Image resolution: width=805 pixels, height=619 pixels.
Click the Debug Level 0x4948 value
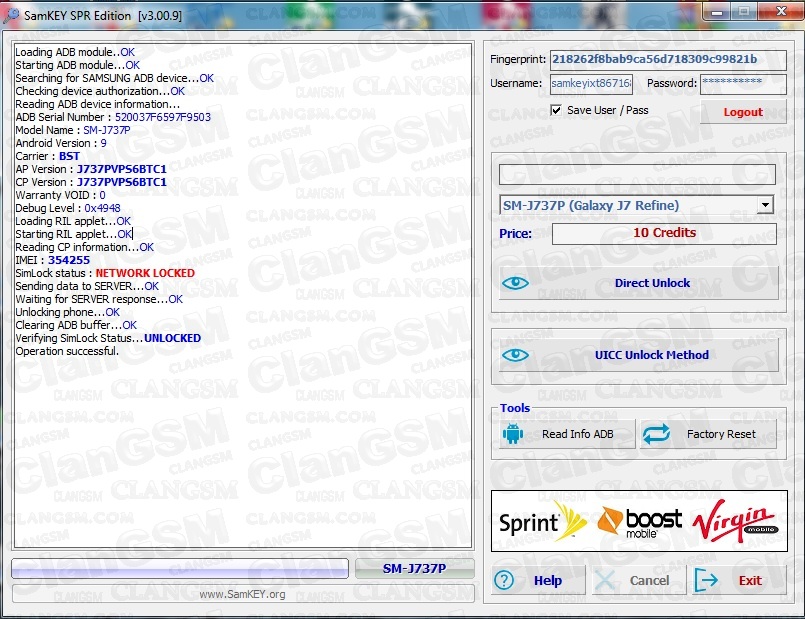(102, 208)
